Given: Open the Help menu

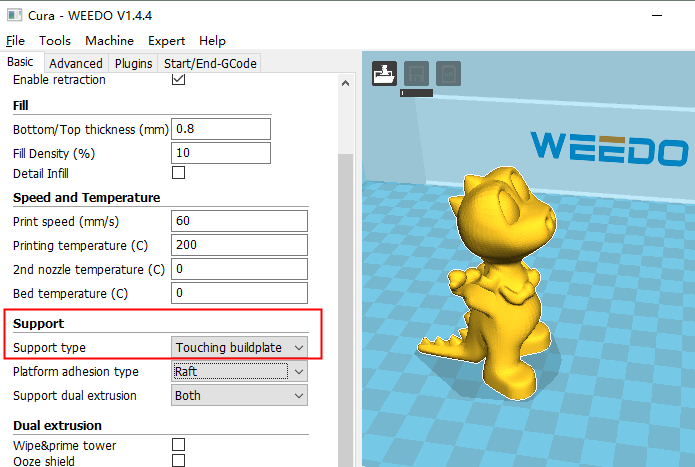Looking at the screenshot, I should [x=212, y=41].
